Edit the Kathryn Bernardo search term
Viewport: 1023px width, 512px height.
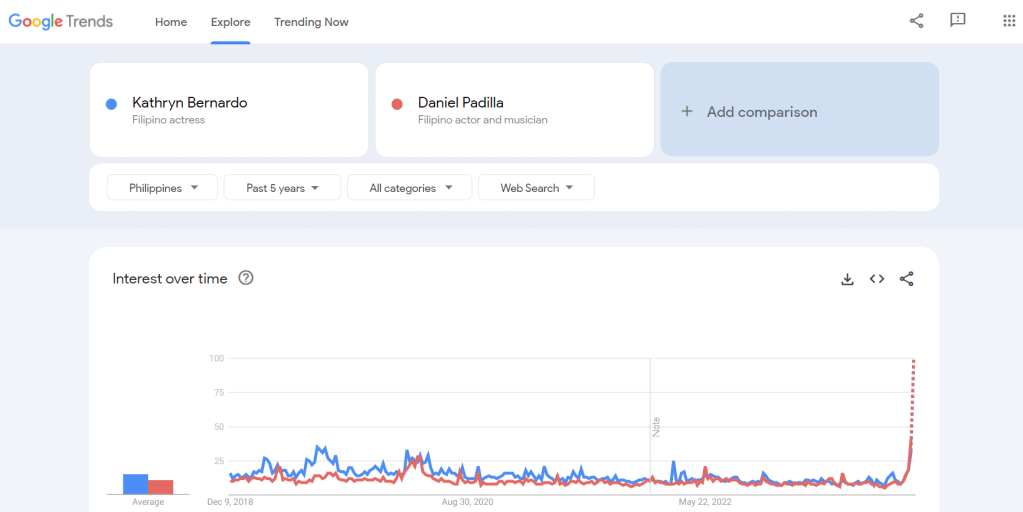pos(190,103)
